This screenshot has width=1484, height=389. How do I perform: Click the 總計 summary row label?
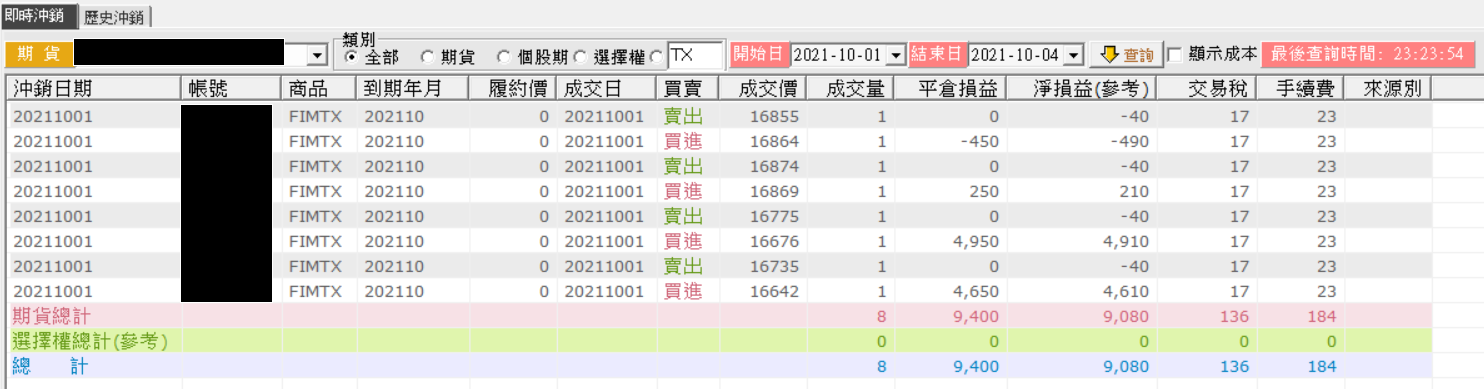click(x=50, y=366)
